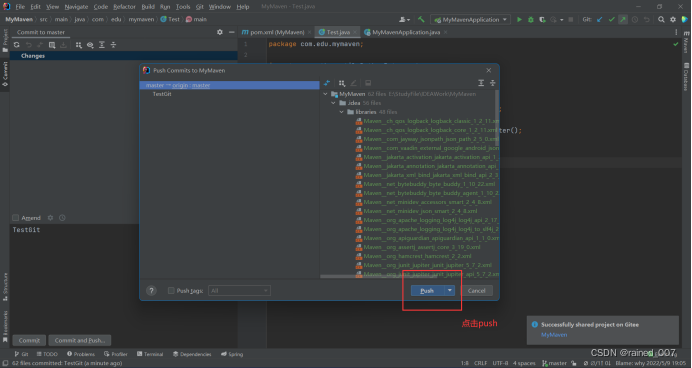Click the Commit button
Image resolution: width=692 pixels, height=368 pixels.
click(x=29, y=340)
